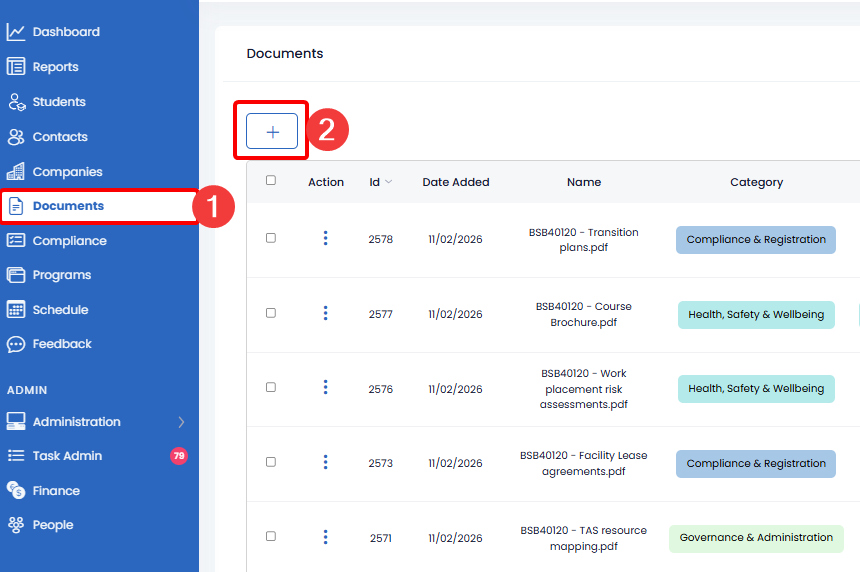Expand the Administration submenu chevron
860x572 pixels.
[x=181, y=422]
